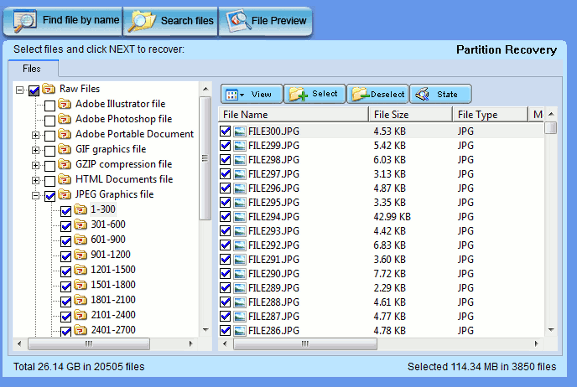This screenshot has height=387, width=577.
Task: Uncheck the JPEG Graphics file checkbox
Action: coord(49,196)
